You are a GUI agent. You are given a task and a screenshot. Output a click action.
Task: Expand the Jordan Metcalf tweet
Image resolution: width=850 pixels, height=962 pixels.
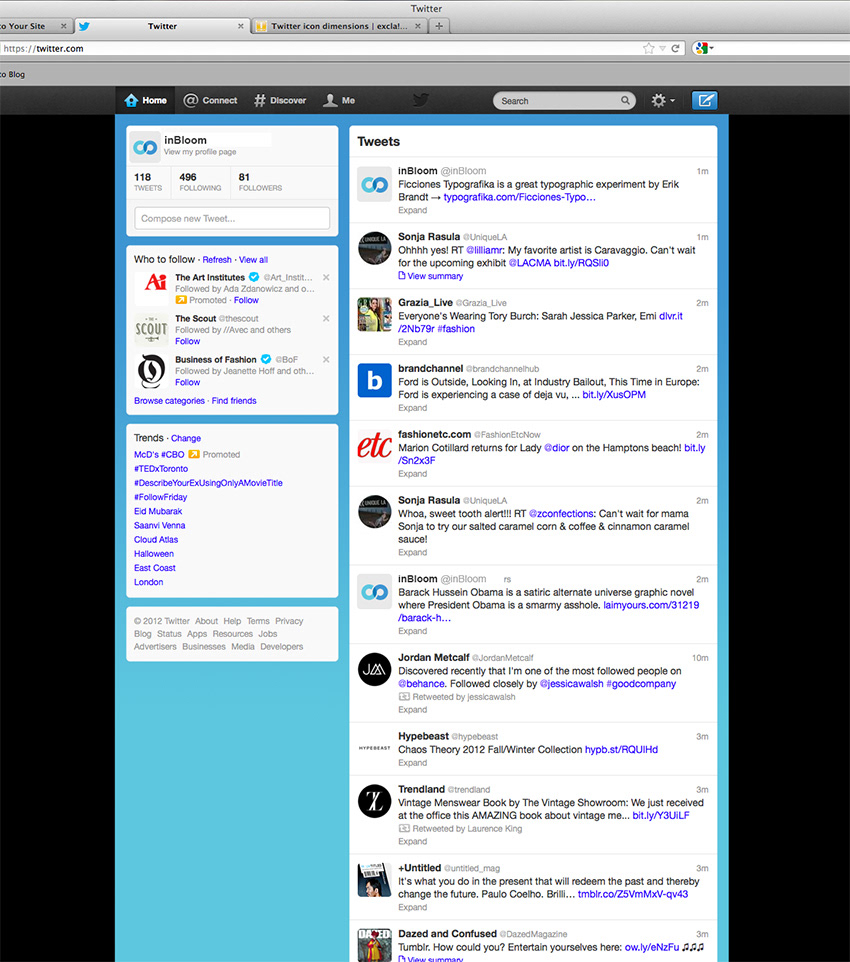click(x=412, y=710)
